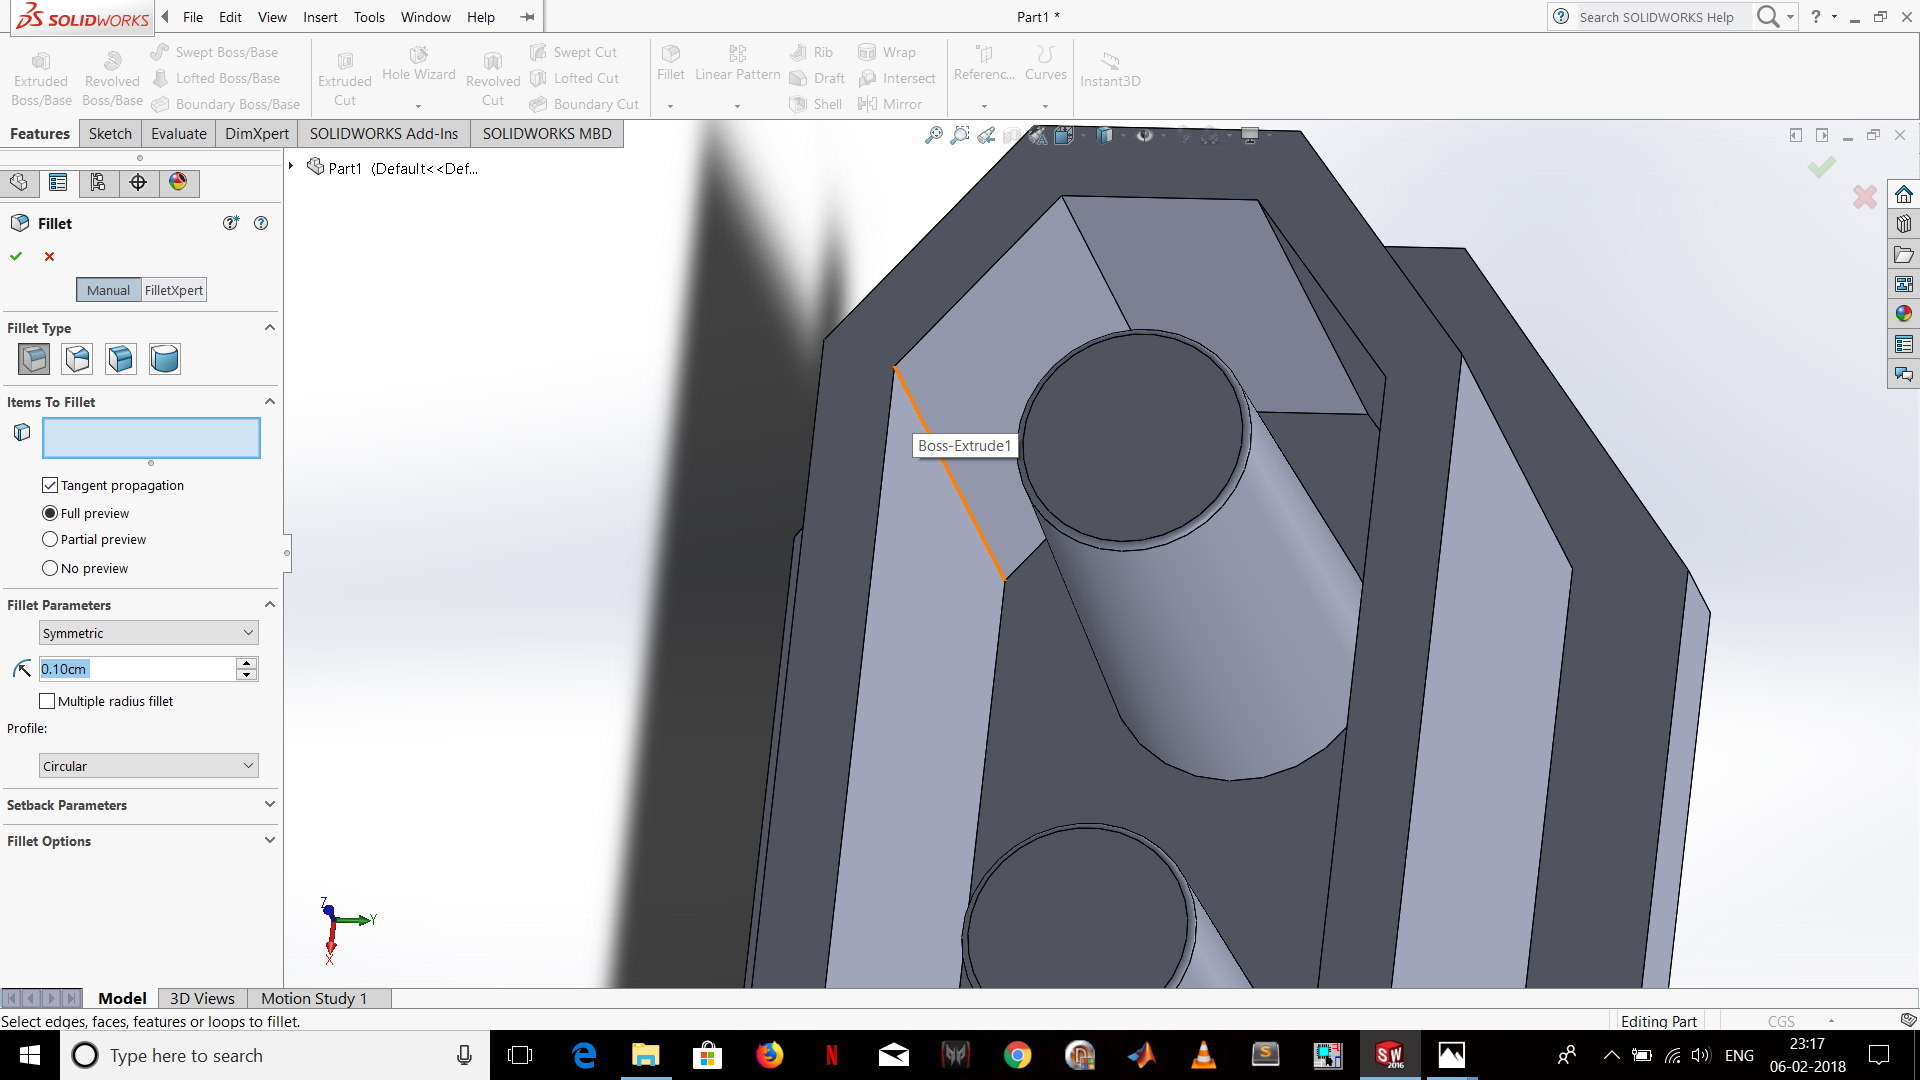Switch to FilletXpert mode
This screenshot has height=1080, width=1920.
173,290
